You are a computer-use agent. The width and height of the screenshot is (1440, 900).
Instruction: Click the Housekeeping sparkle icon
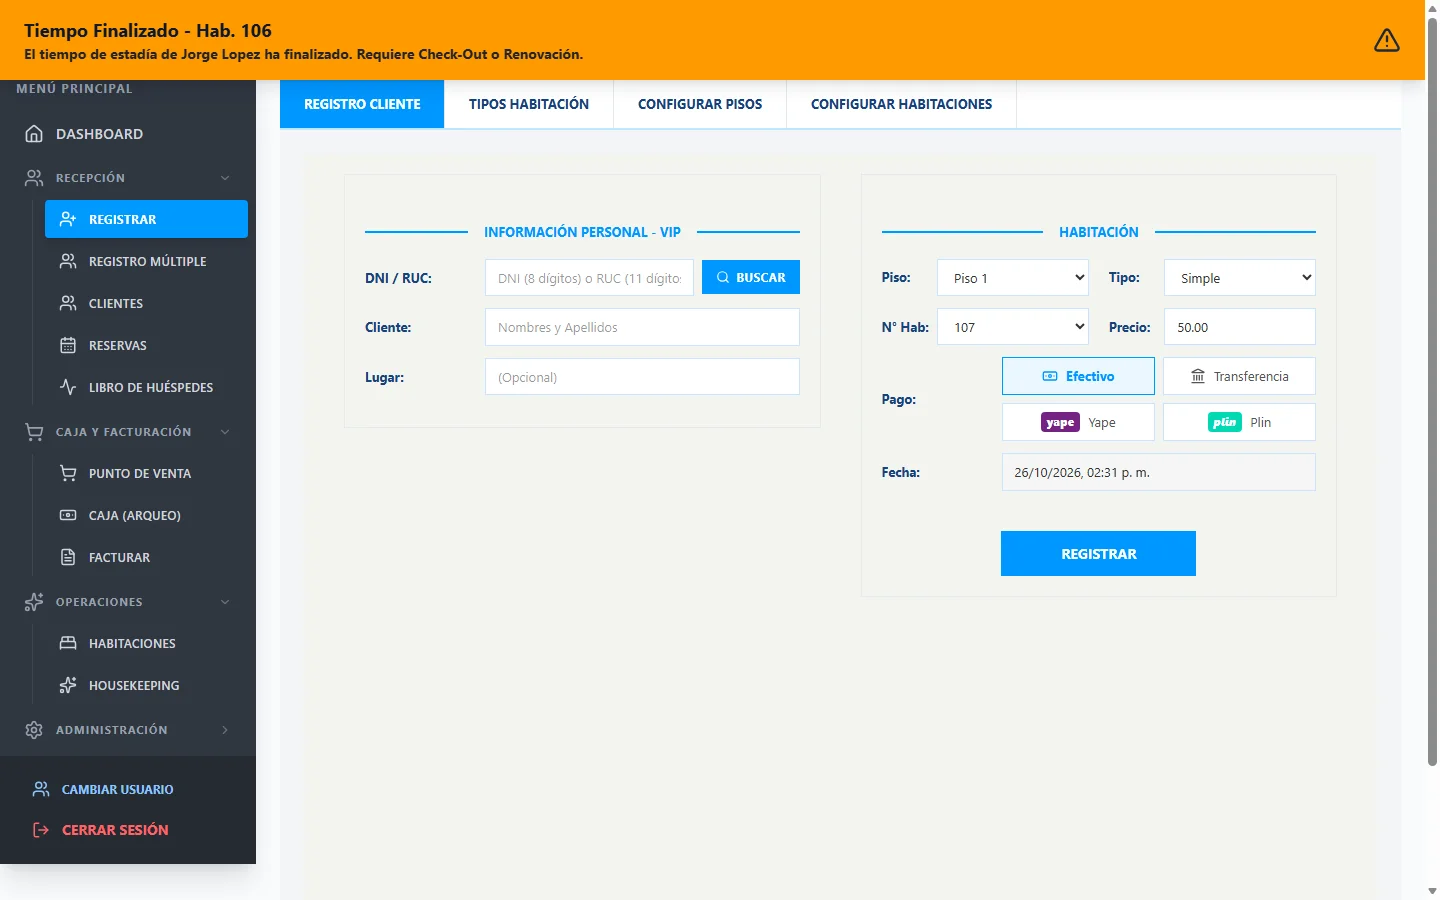tap(68, 685)
